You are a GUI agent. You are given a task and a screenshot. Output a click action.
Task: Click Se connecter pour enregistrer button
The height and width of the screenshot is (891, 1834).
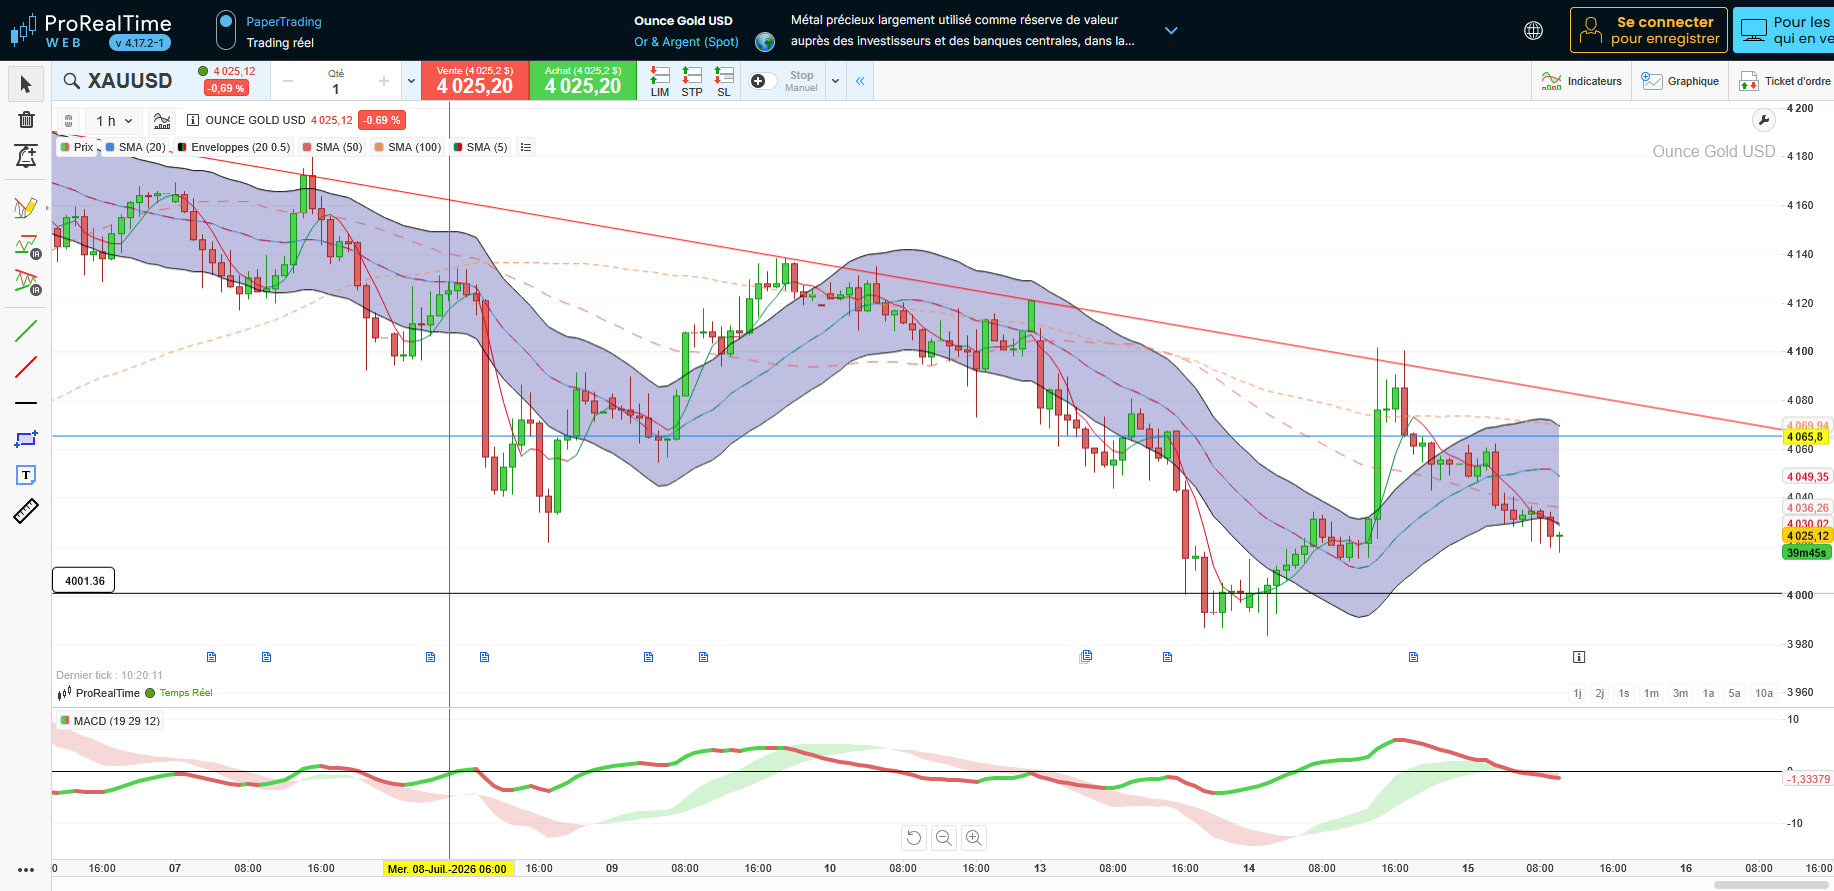tap(1650, 30)
